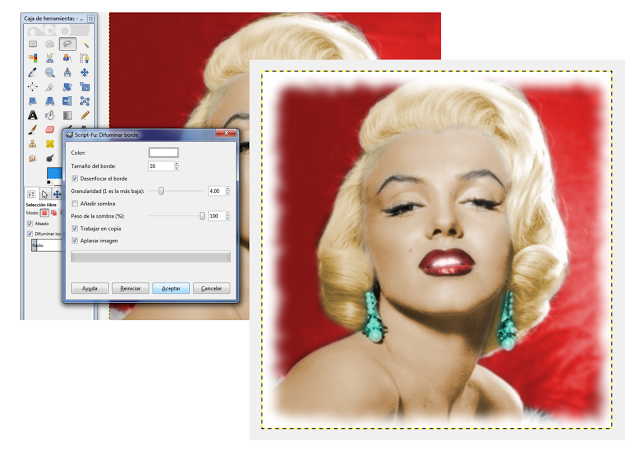This screenshot has height=453, width=640.
Task: Click the Peso de la sombra slider handle
Action: pos(202,216)
